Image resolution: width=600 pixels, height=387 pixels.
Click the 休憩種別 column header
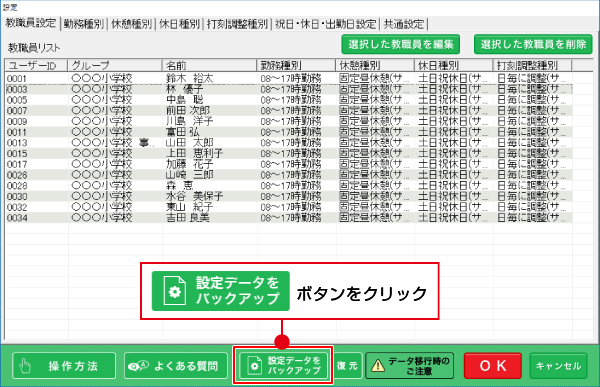(375, 65)
